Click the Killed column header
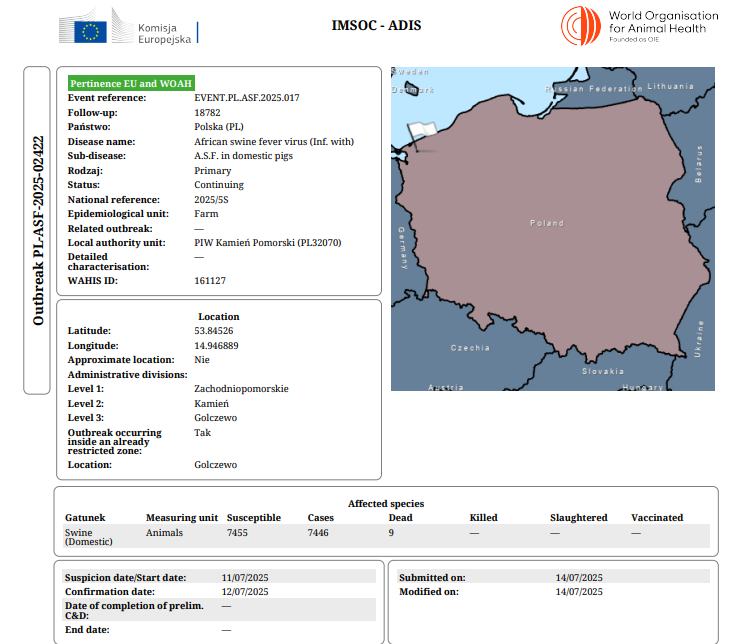Image resolution: width=752 pixels, height=644 pixels. tap(483, 517)
